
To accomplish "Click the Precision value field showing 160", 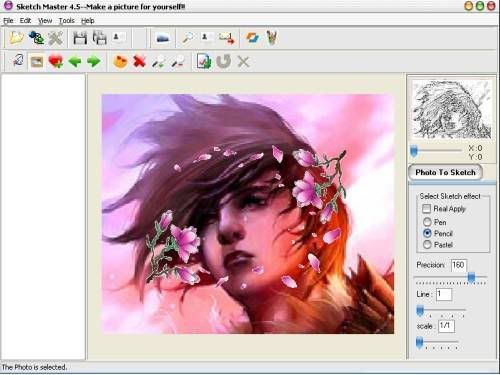I will click(x=459, y=265).
